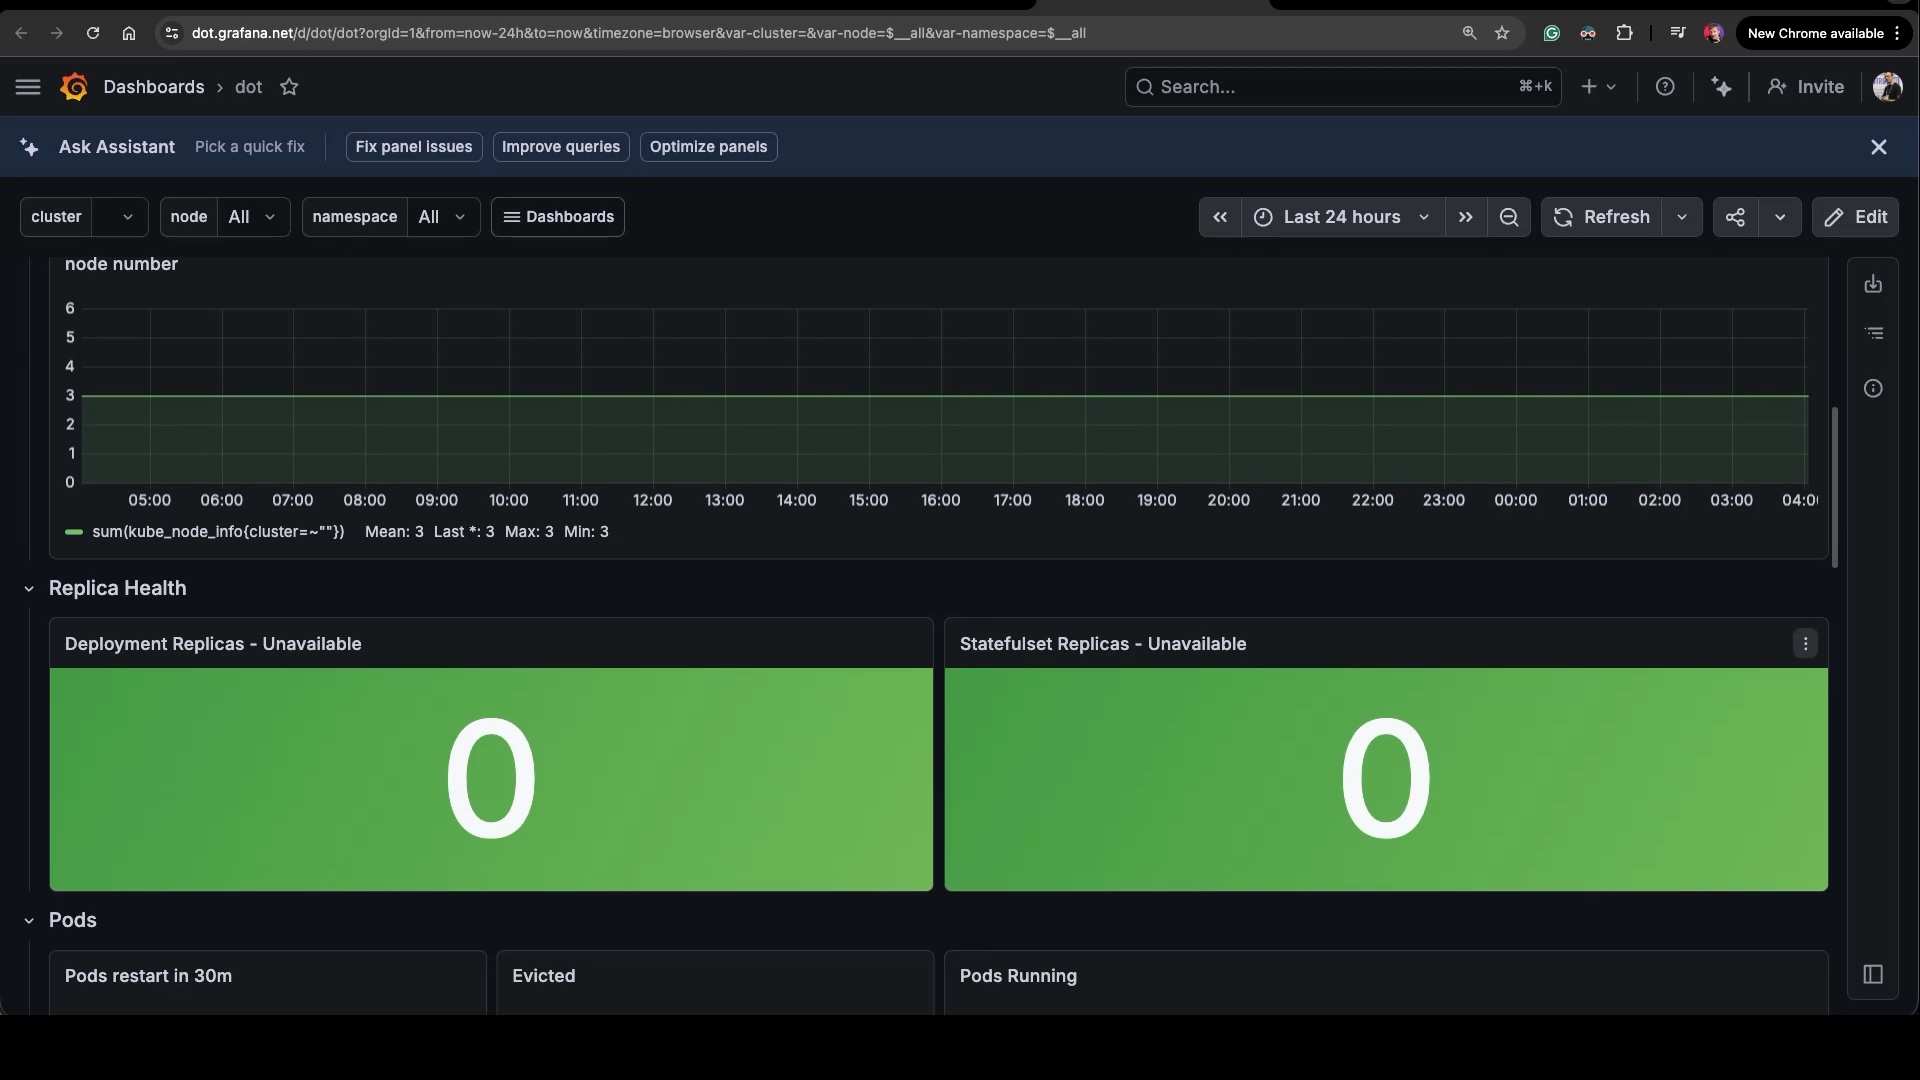Open the share dashboard icon
1920x1080 pixels.
click(x=1736, y=217)
